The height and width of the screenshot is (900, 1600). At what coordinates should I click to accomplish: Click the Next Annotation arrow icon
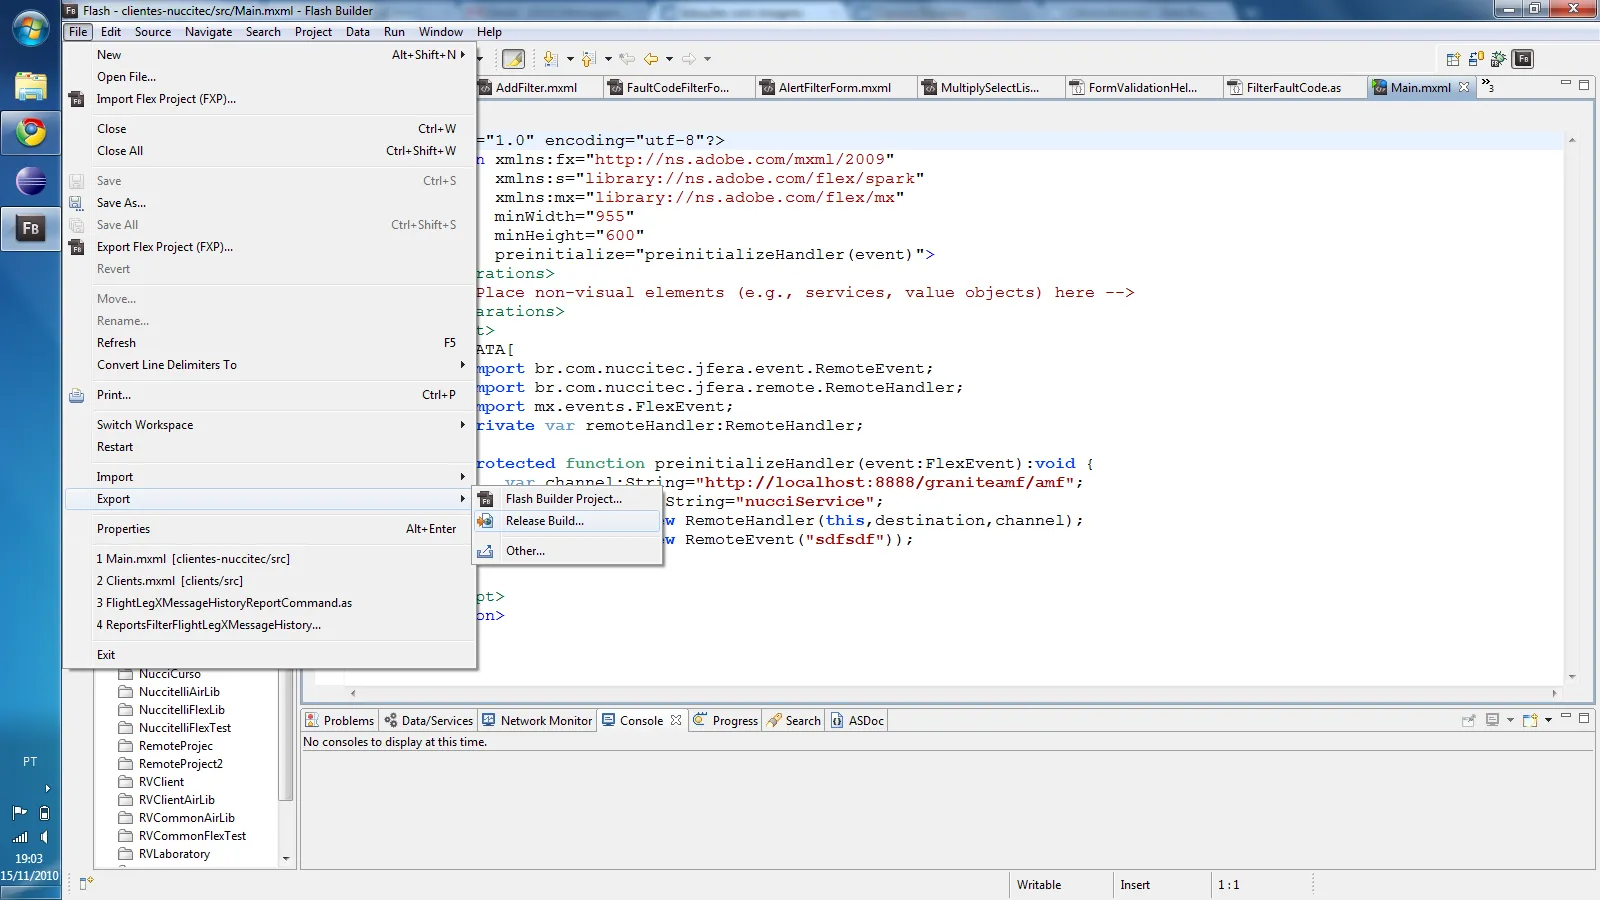pos(549,59)
